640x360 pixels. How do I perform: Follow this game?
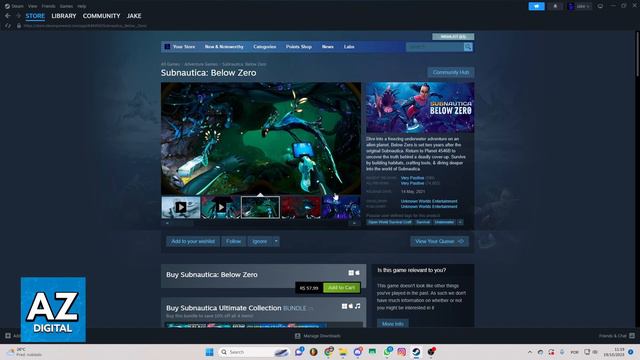coord(233,241)
